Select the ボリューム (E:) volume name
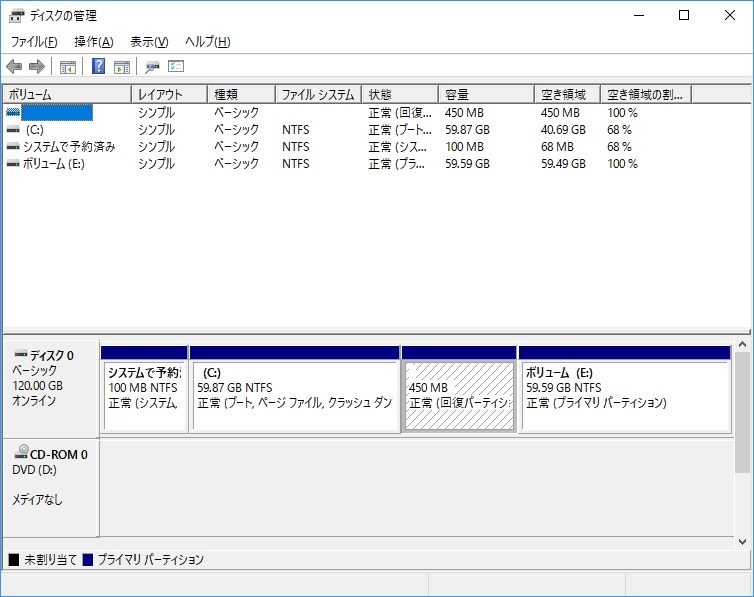The width and height of the screenshot is (754, 597). 54,164
